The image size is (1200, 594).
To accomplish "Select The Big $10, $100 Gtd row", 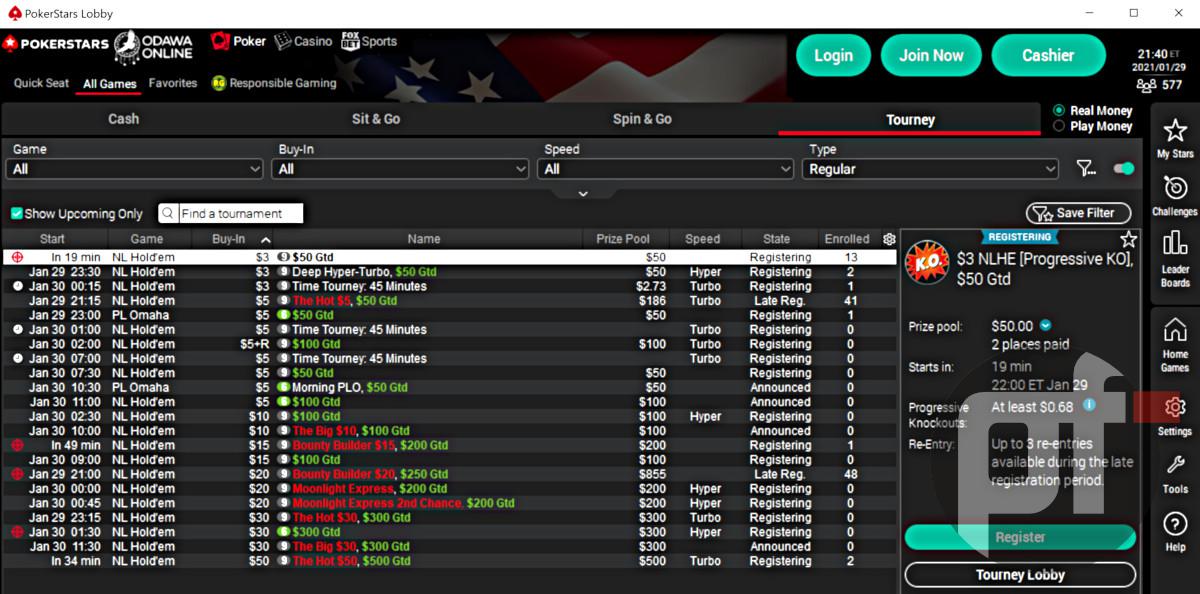I will [x=449, y=431].
